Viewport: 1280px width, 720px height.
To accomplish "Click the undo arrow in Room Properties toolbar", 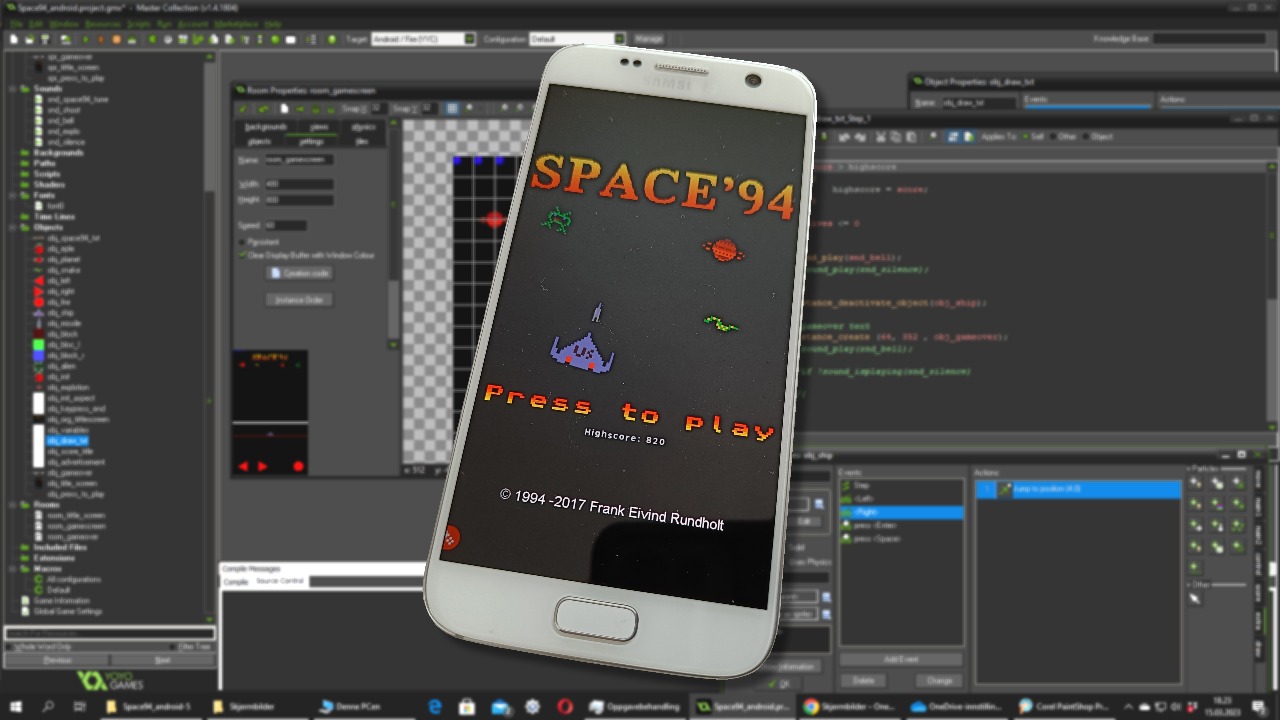I will [x=264, y=108].
